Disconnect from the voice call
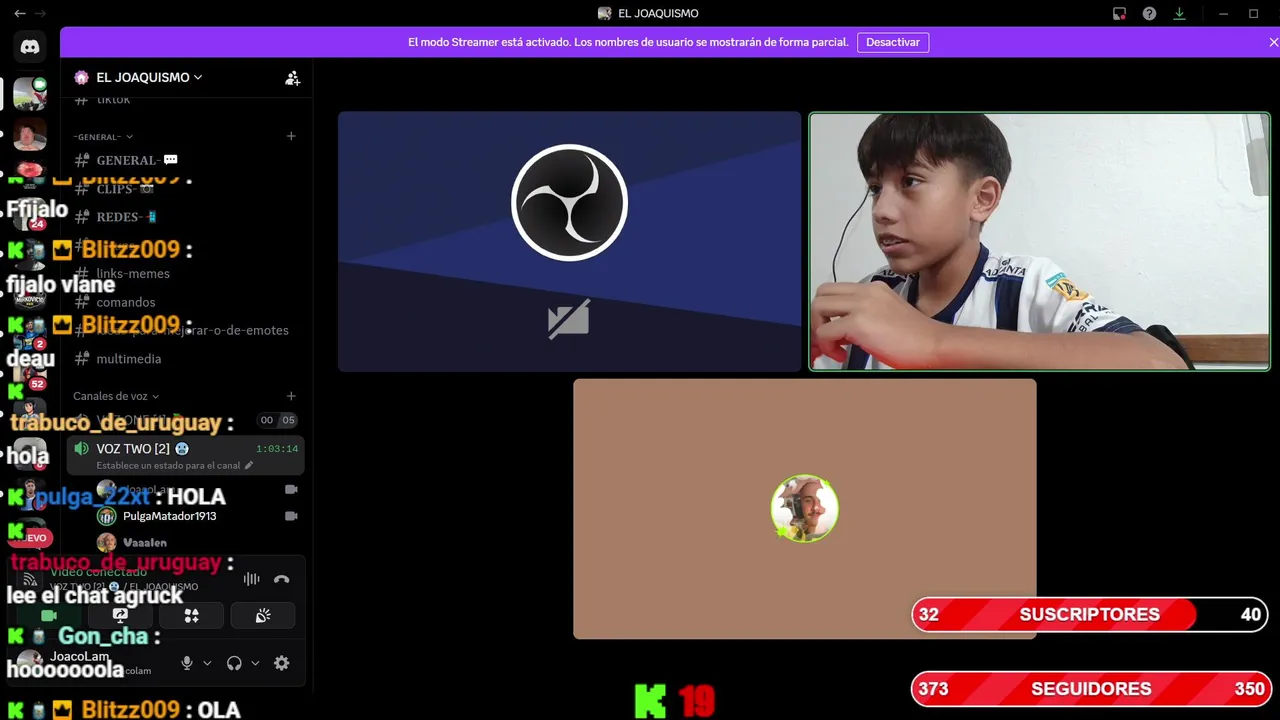This screenshot has height=720, width=1280. [x=282, y=579]
